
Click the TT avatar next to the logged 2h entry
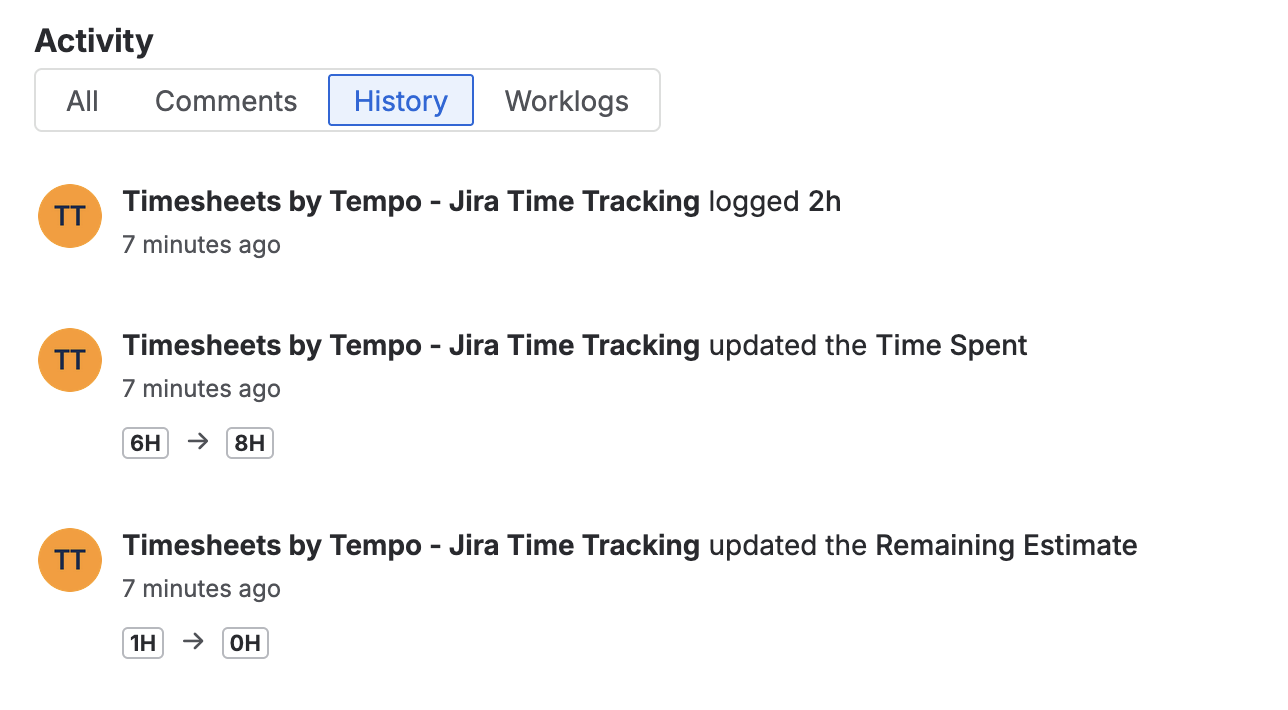69,215
